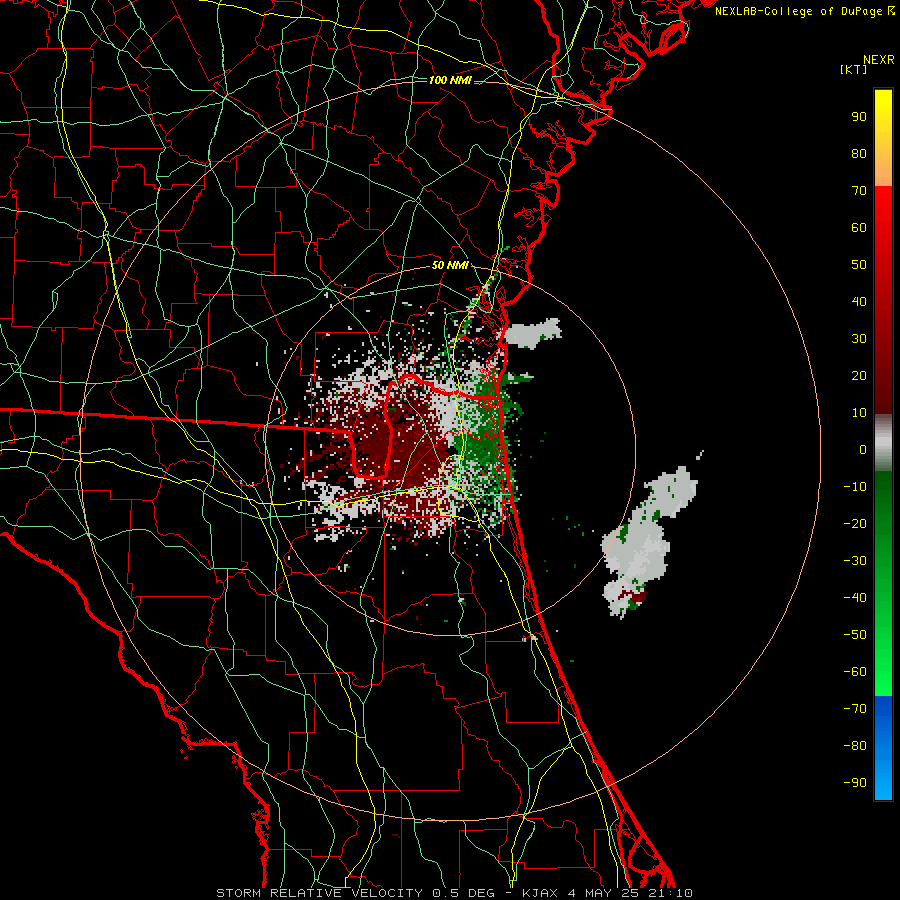Pick the blue segment of the color bar

coord(883,747)
